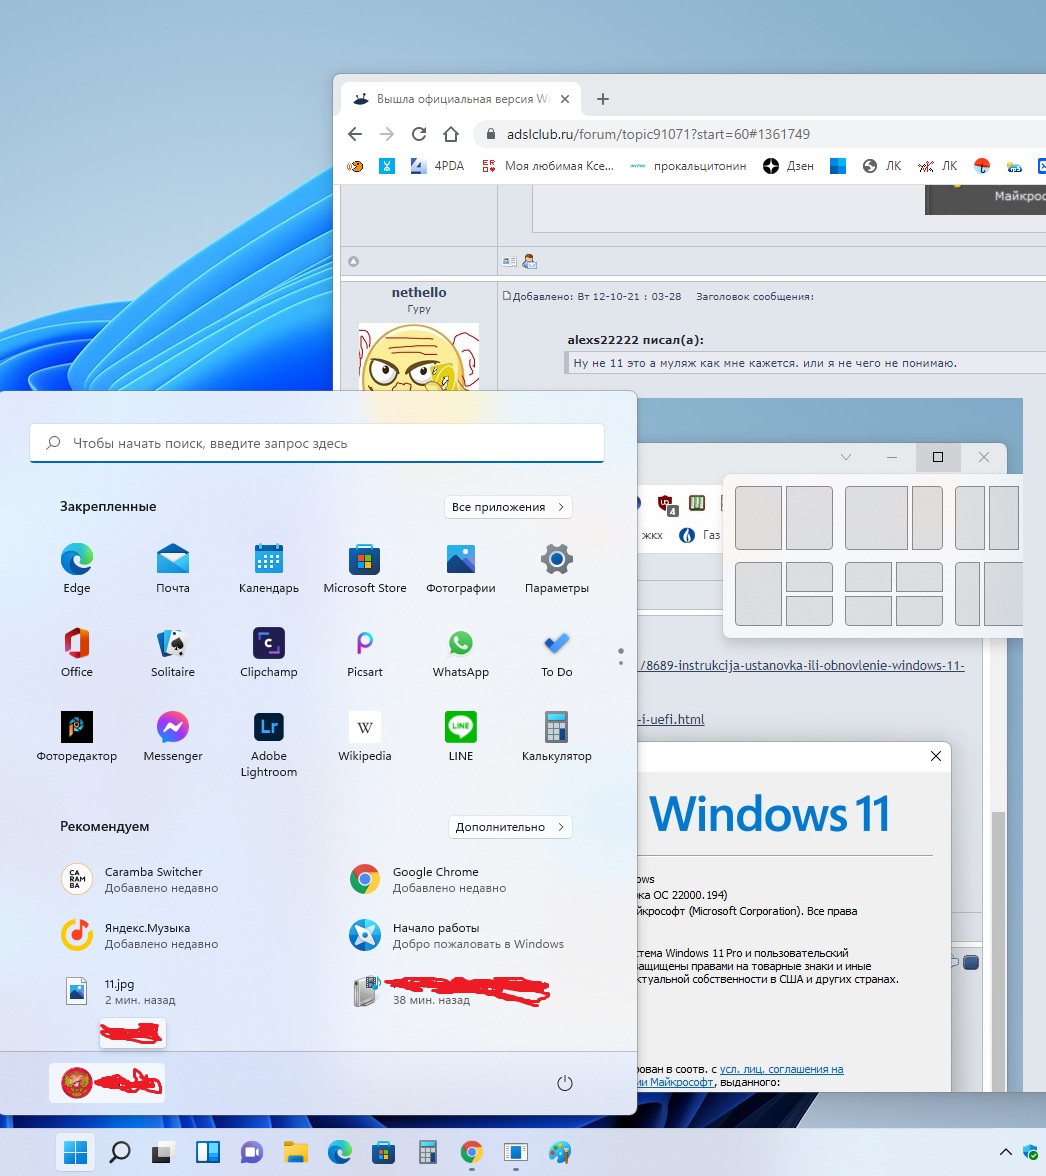
Task: Send private message icon under post
Action: click(x=529, y=261)
